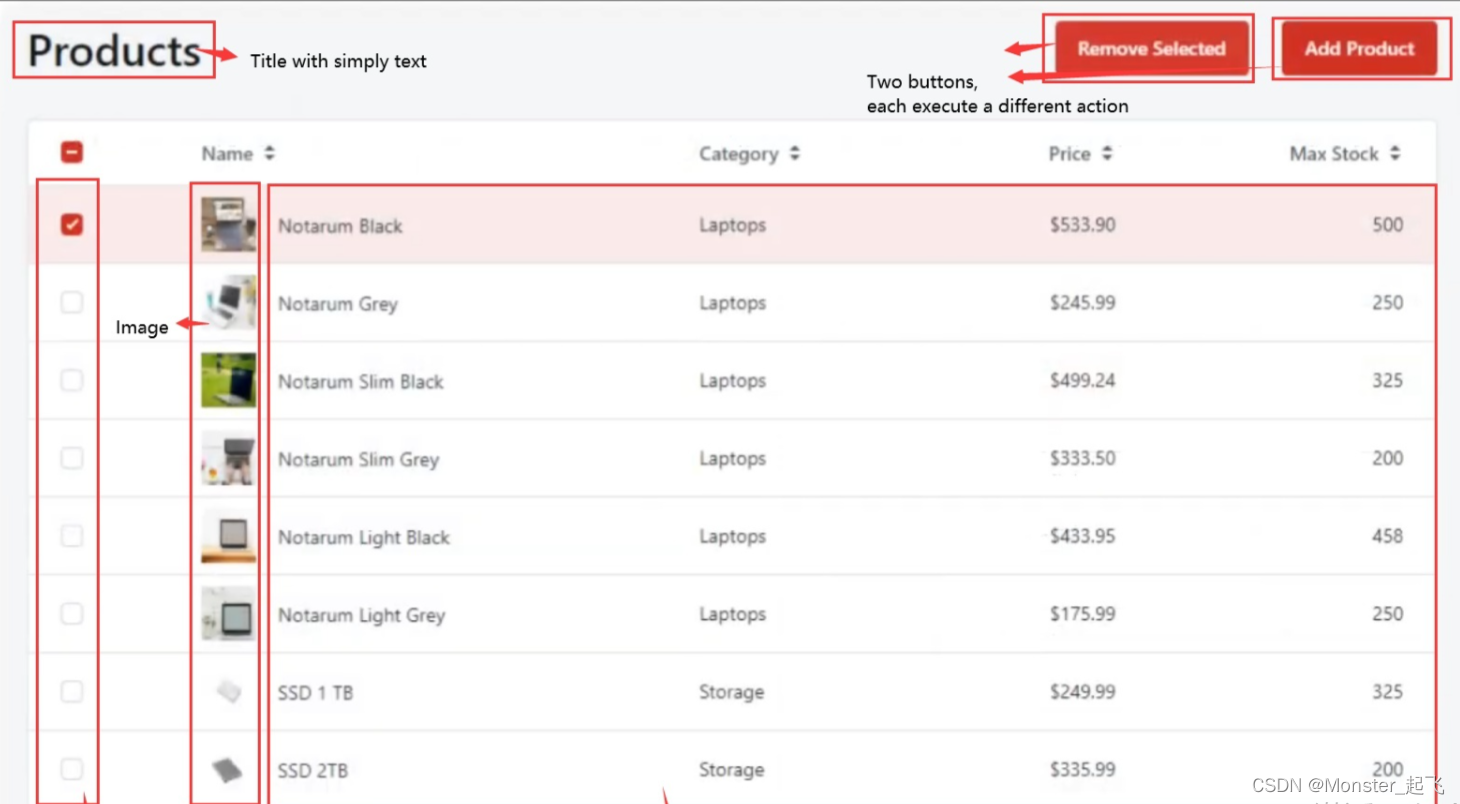The width and height of the screenshot is (1460, 804).
Task: Click the $245.99 price cell
Action: pos(1082,302)
